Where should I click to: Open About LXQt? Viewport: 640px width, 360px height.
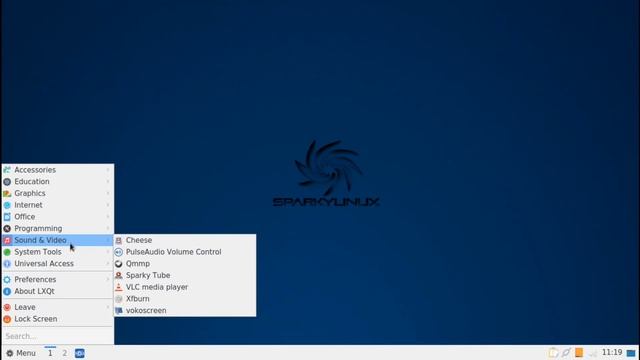[x=58, y=291]
